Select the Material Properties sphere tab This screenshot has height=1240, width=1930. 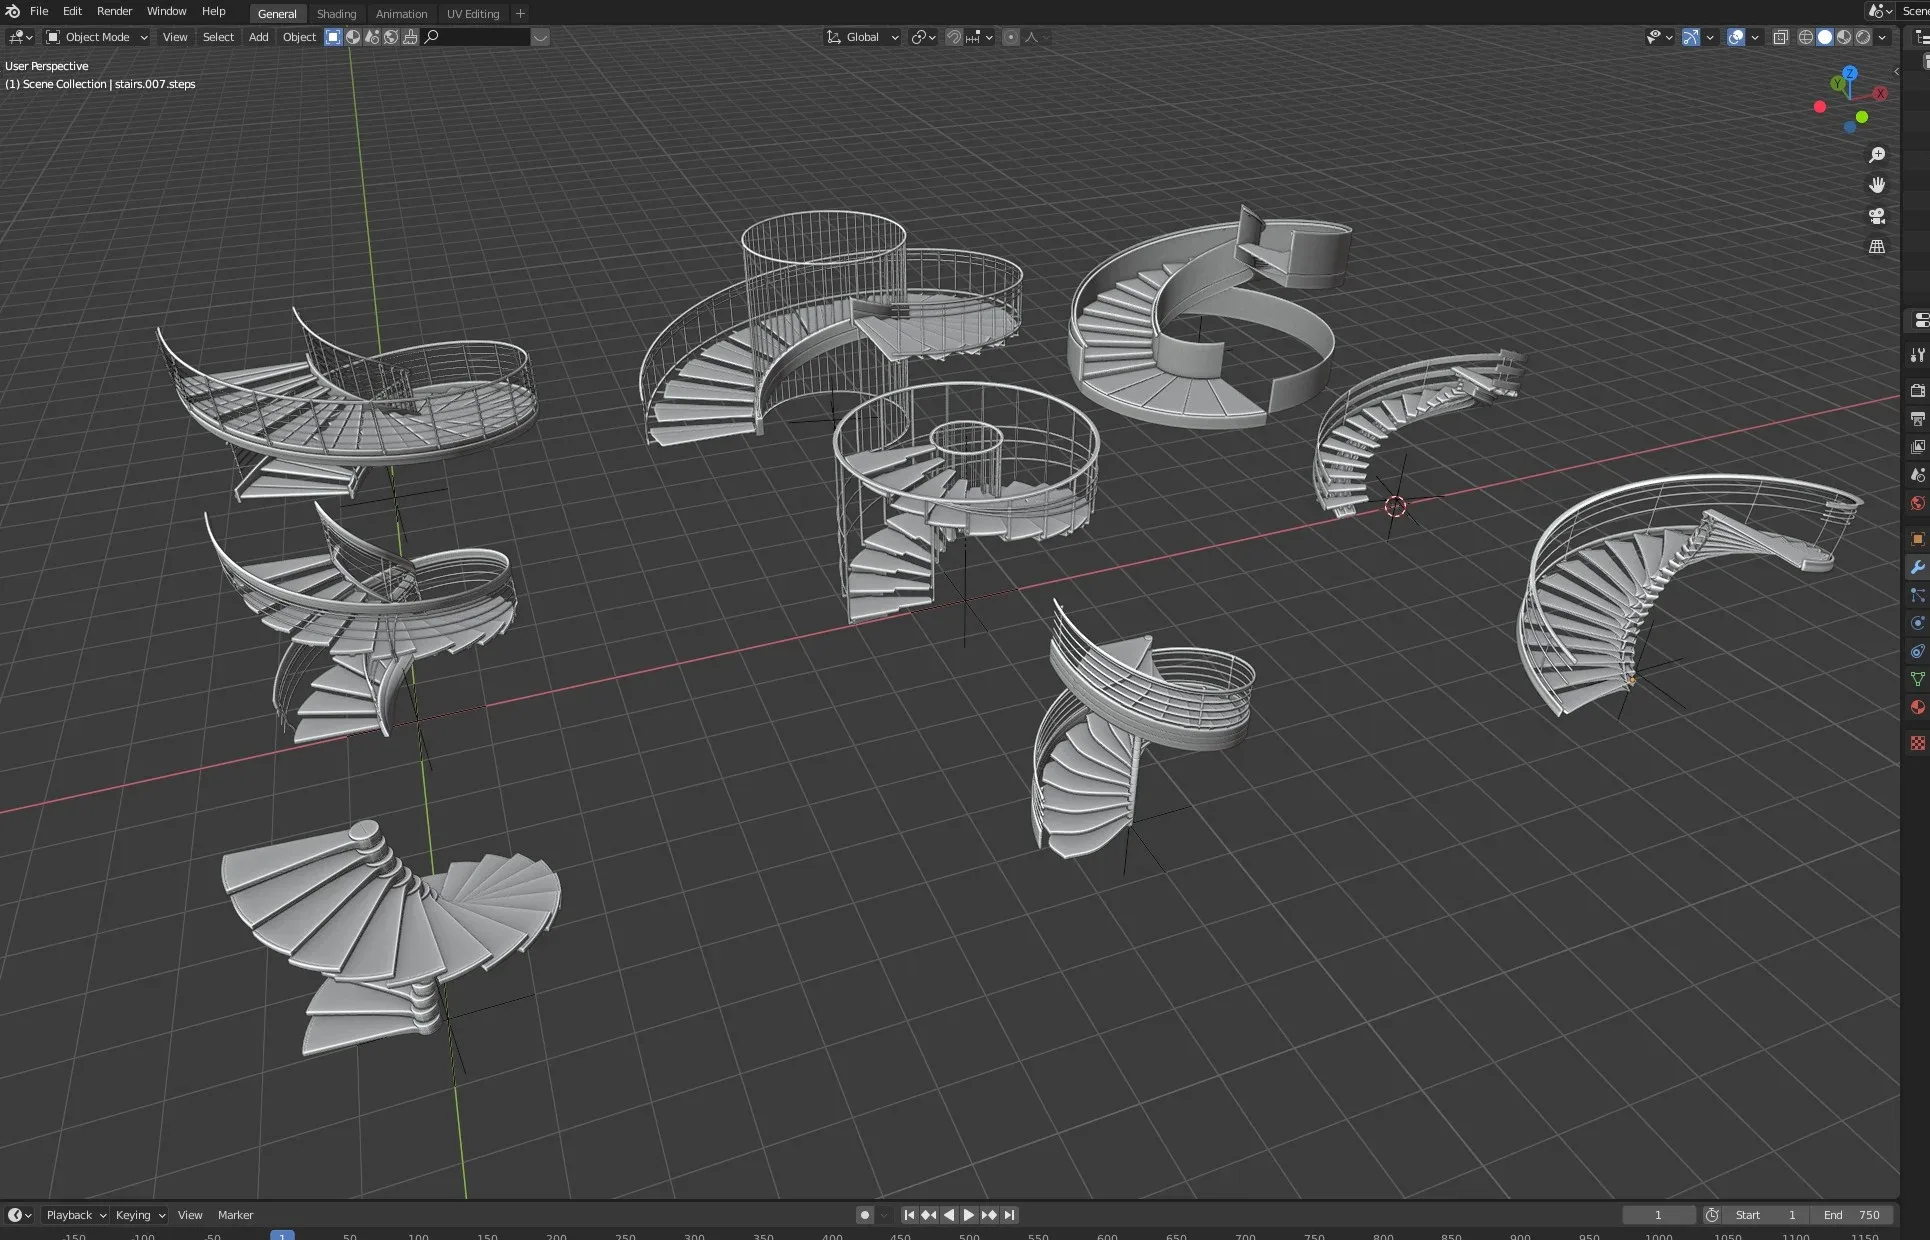tap(1917, 707)
